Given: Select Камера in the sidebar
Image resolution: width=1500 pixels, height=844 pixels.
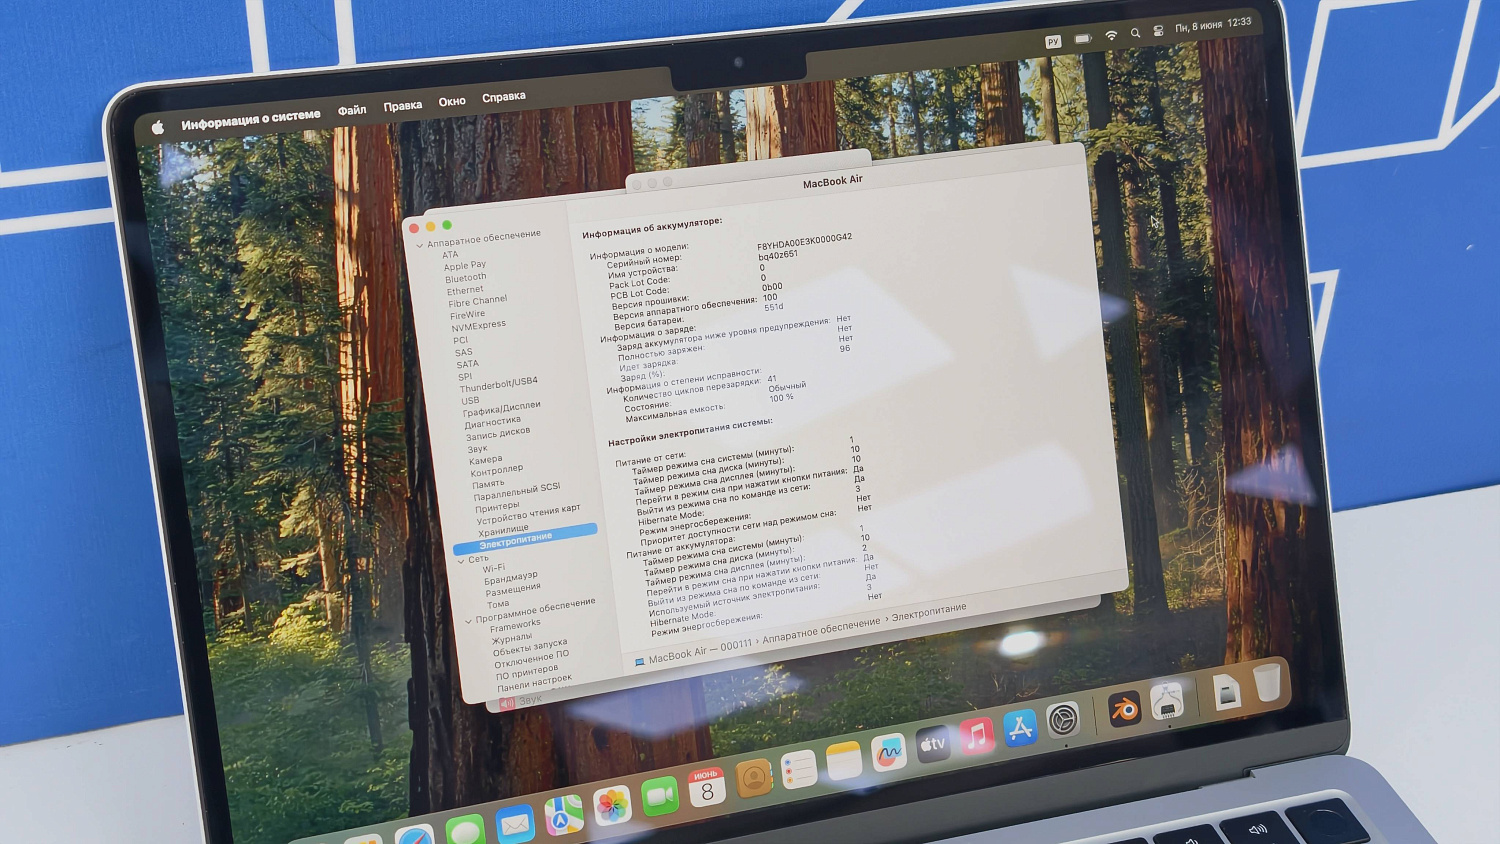Looking at the screenshot, I should tap(486, 460).
